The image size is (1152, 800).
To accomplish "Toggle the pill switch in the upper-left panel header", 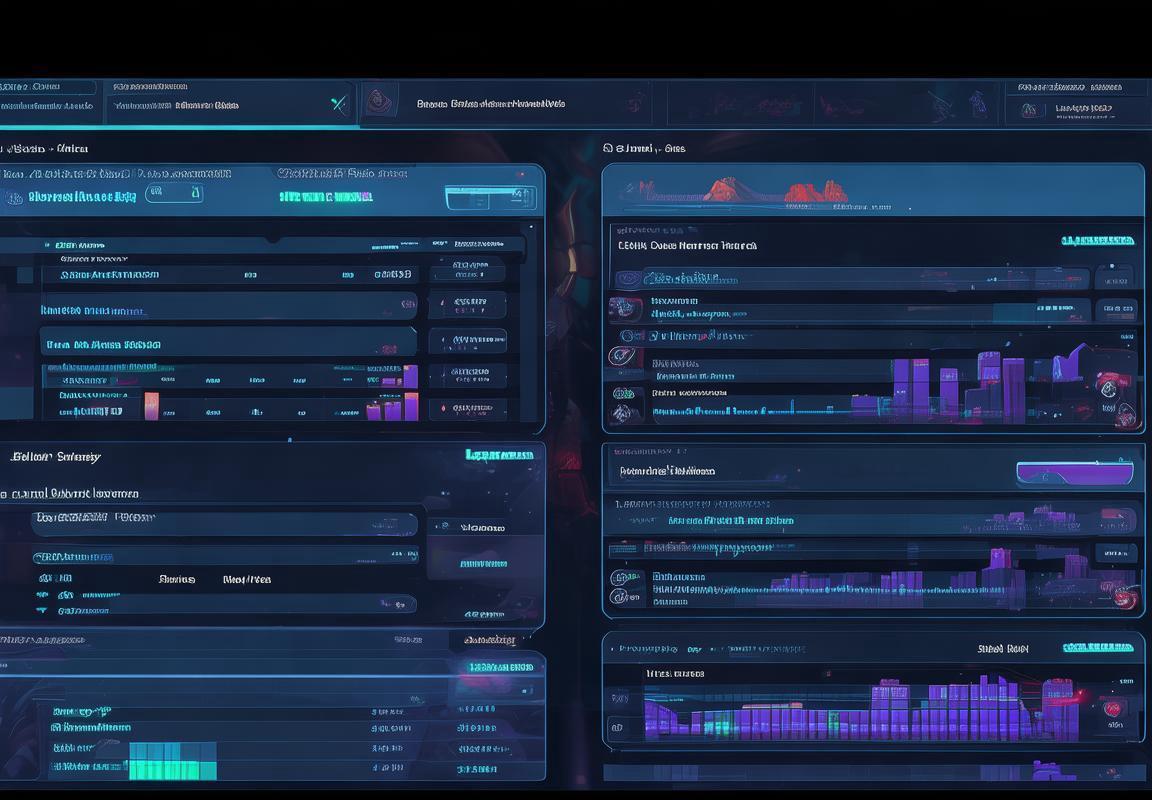I will click(174, 193).
